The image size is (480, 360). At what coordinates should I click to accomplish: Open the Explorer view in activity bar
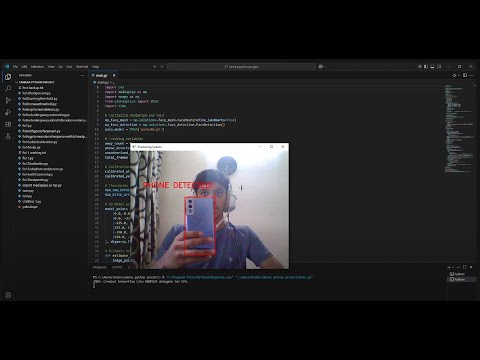[8, 77]
